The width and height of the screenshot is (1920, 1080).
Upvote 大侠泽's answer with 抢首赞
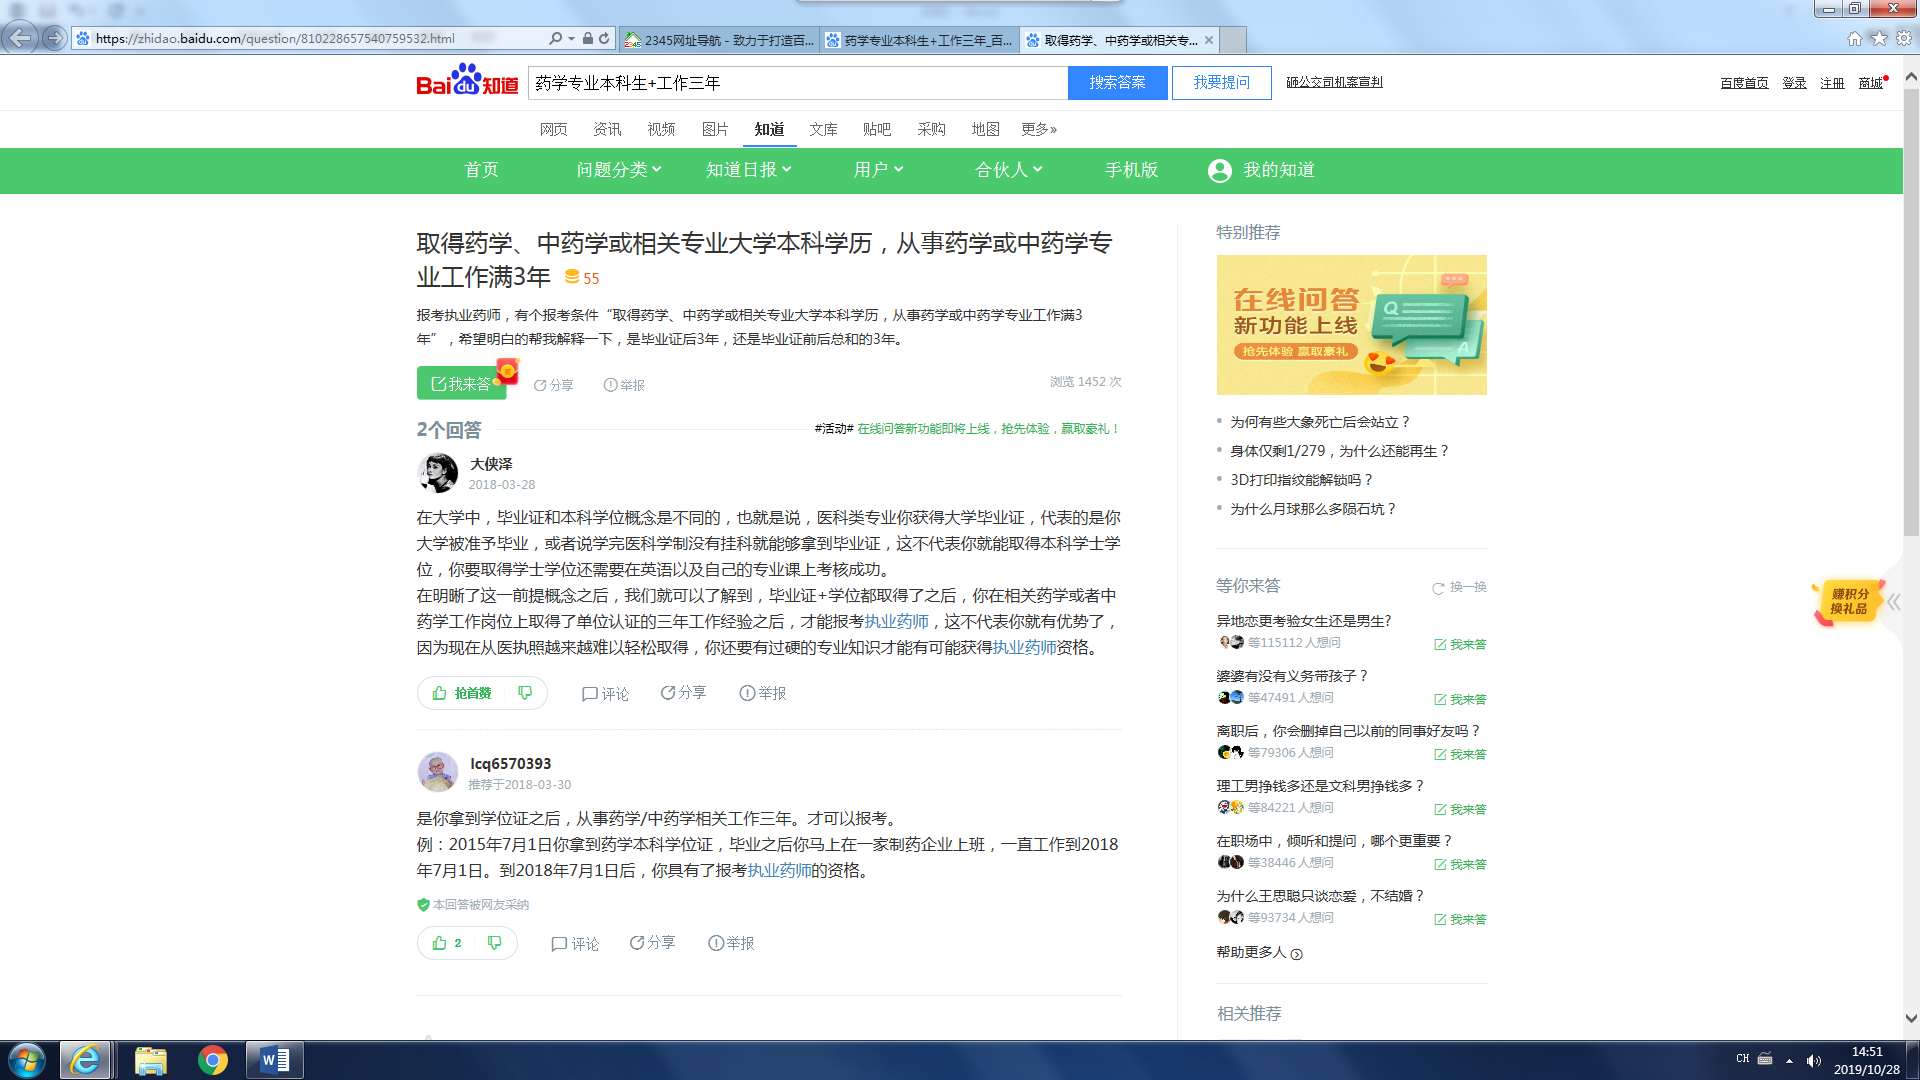(462, 693)
